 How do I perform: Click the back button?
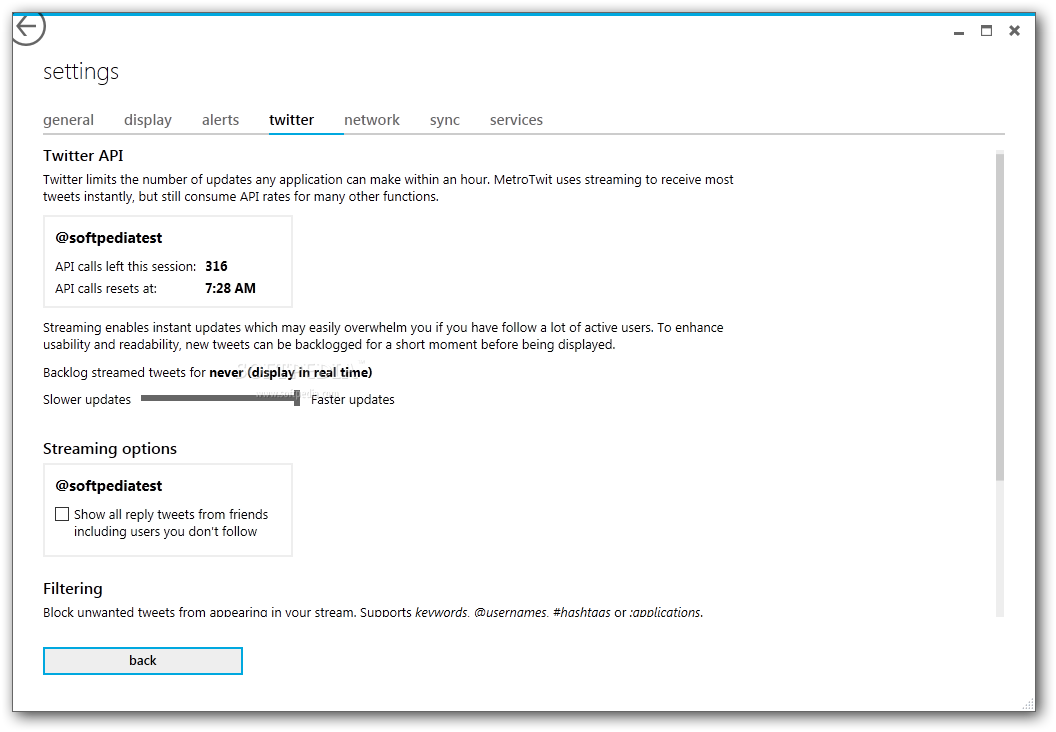(143, 661)
